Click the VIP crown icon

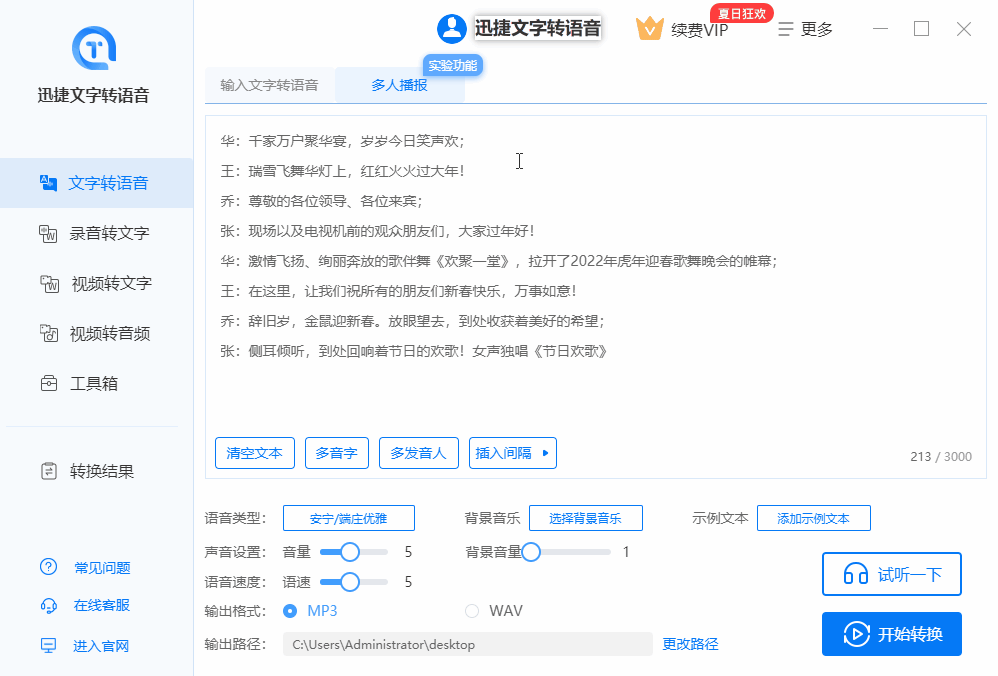coord(649,29)
